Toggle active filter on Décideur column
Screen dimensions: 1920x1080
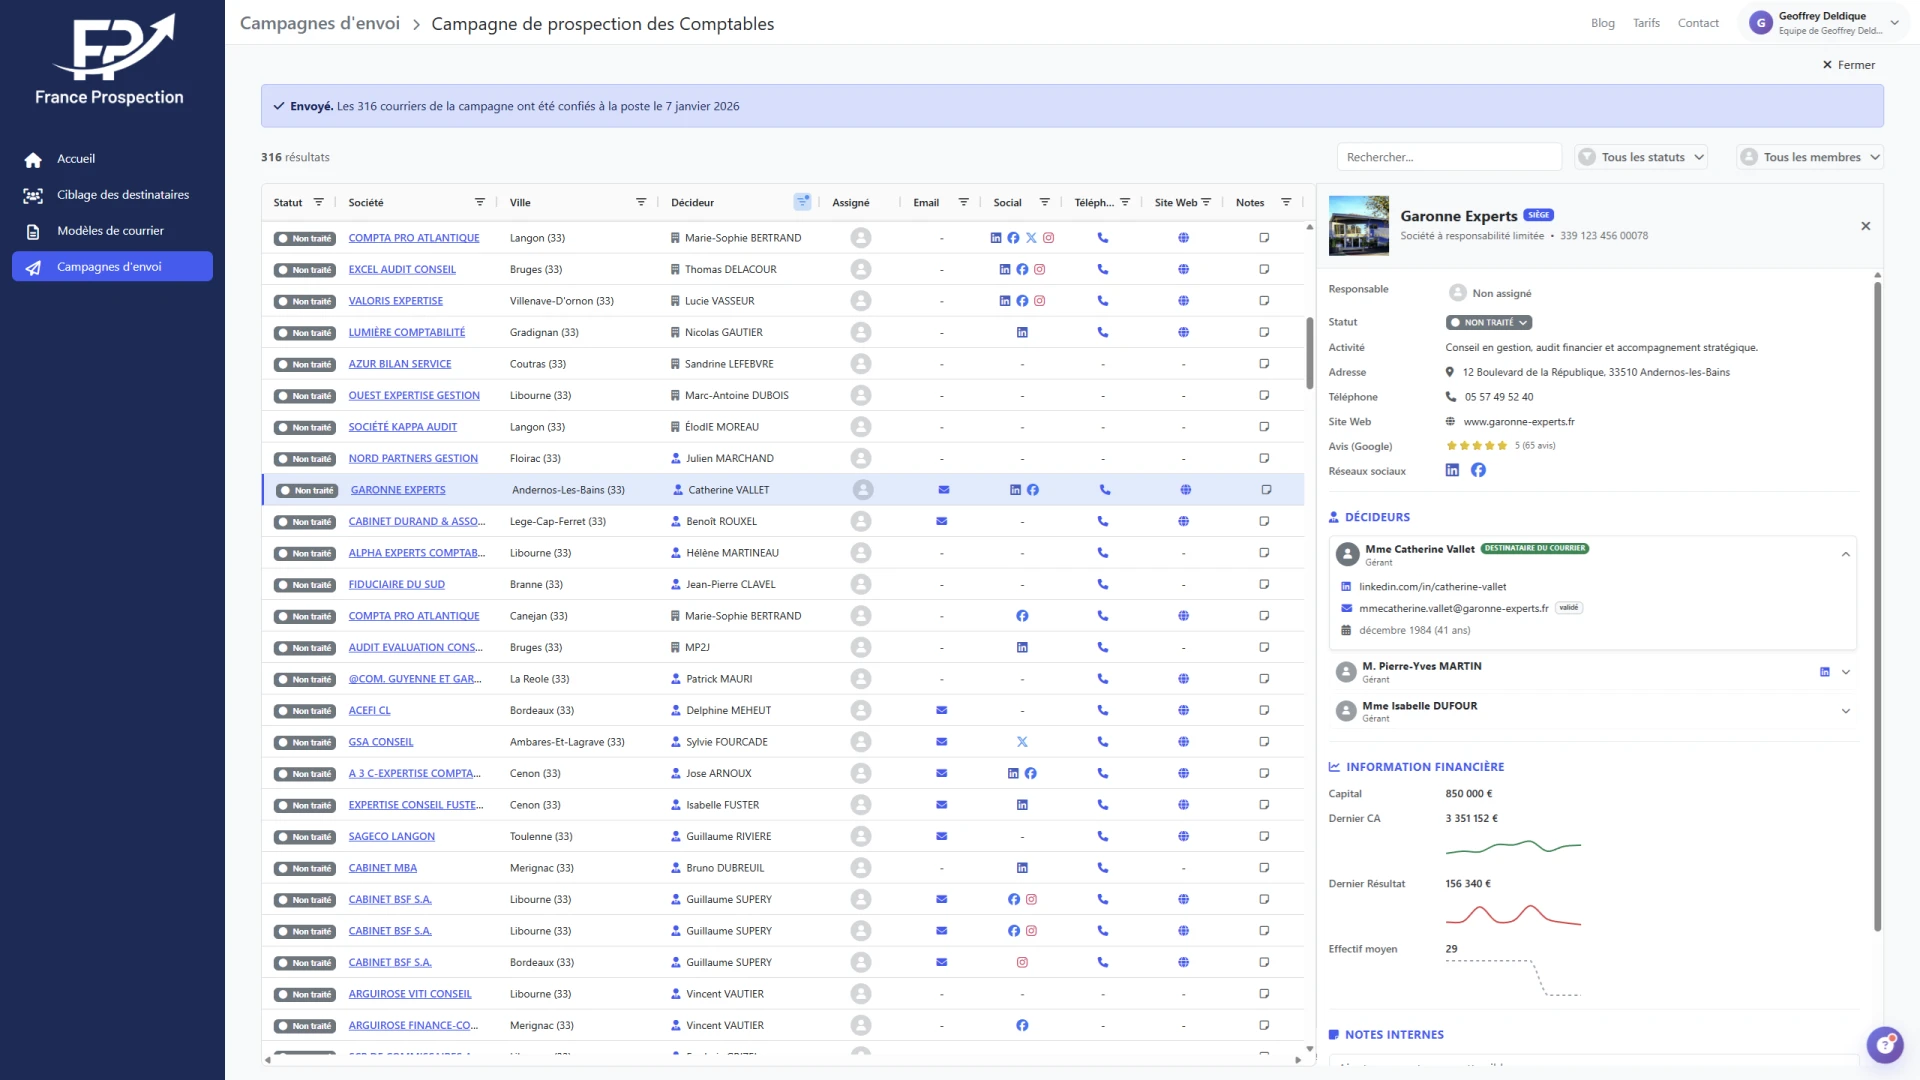coord(802,202)
